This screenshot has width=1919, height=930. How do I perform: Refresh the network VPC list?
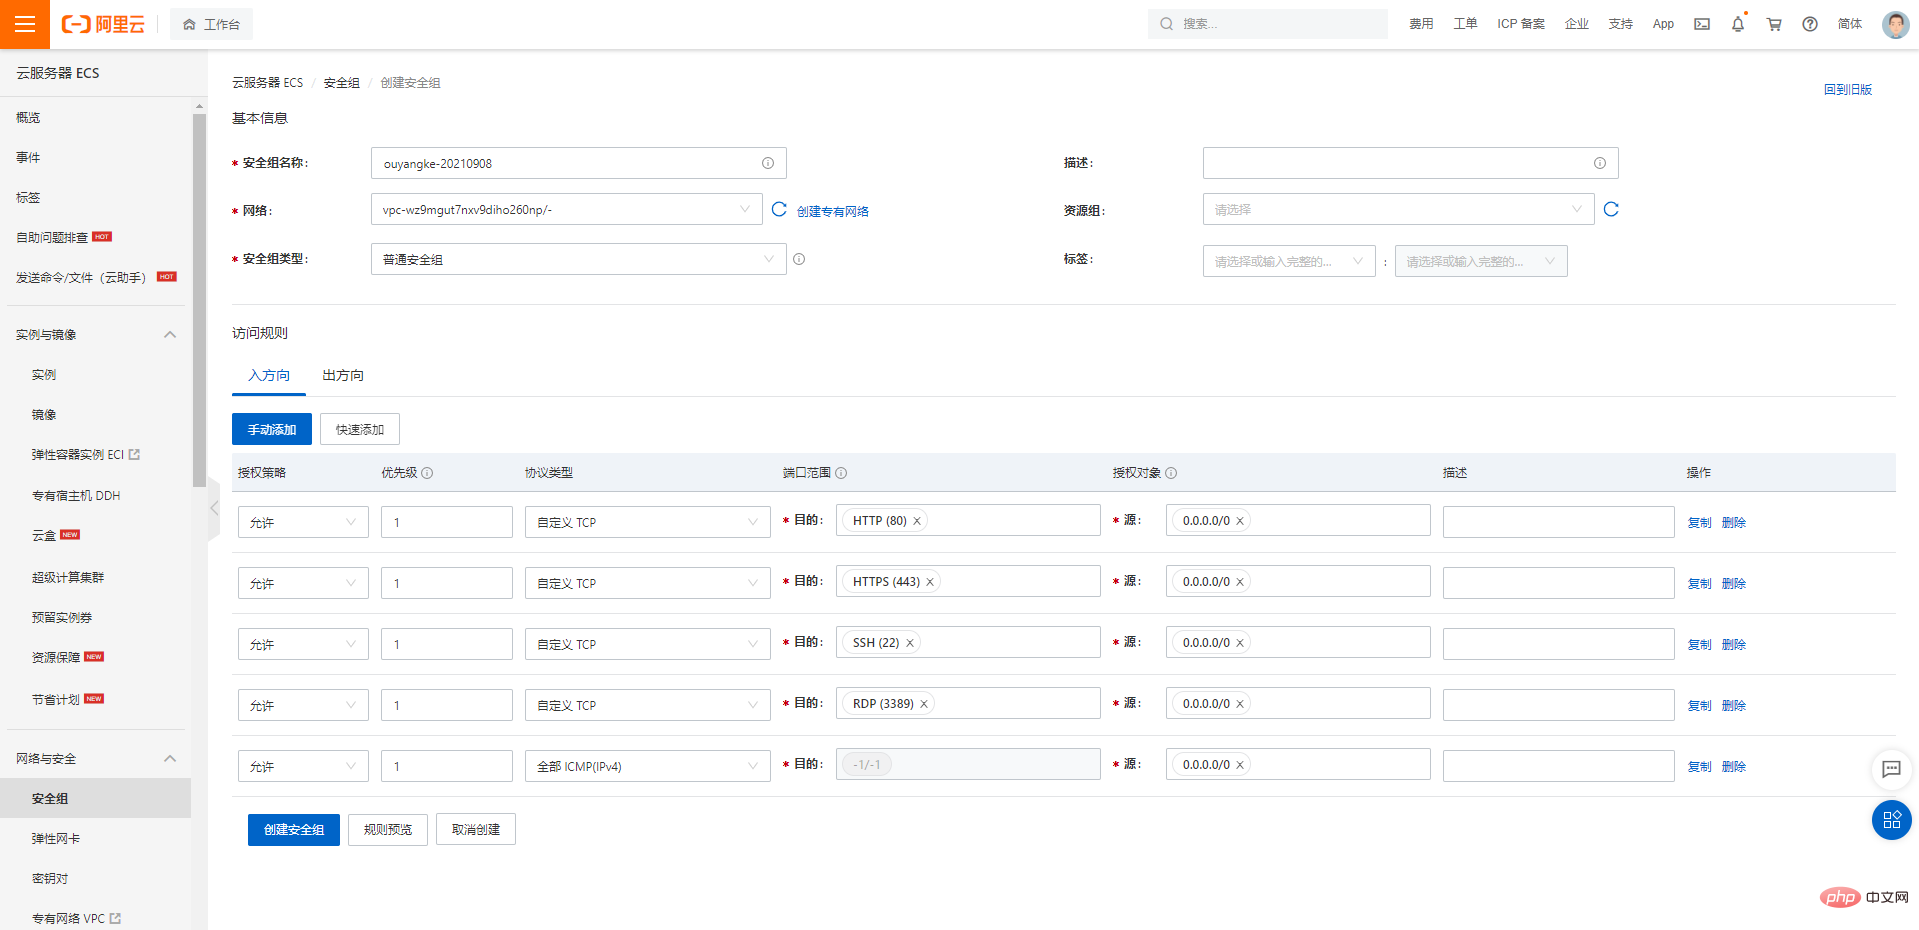tap(779, 209)
